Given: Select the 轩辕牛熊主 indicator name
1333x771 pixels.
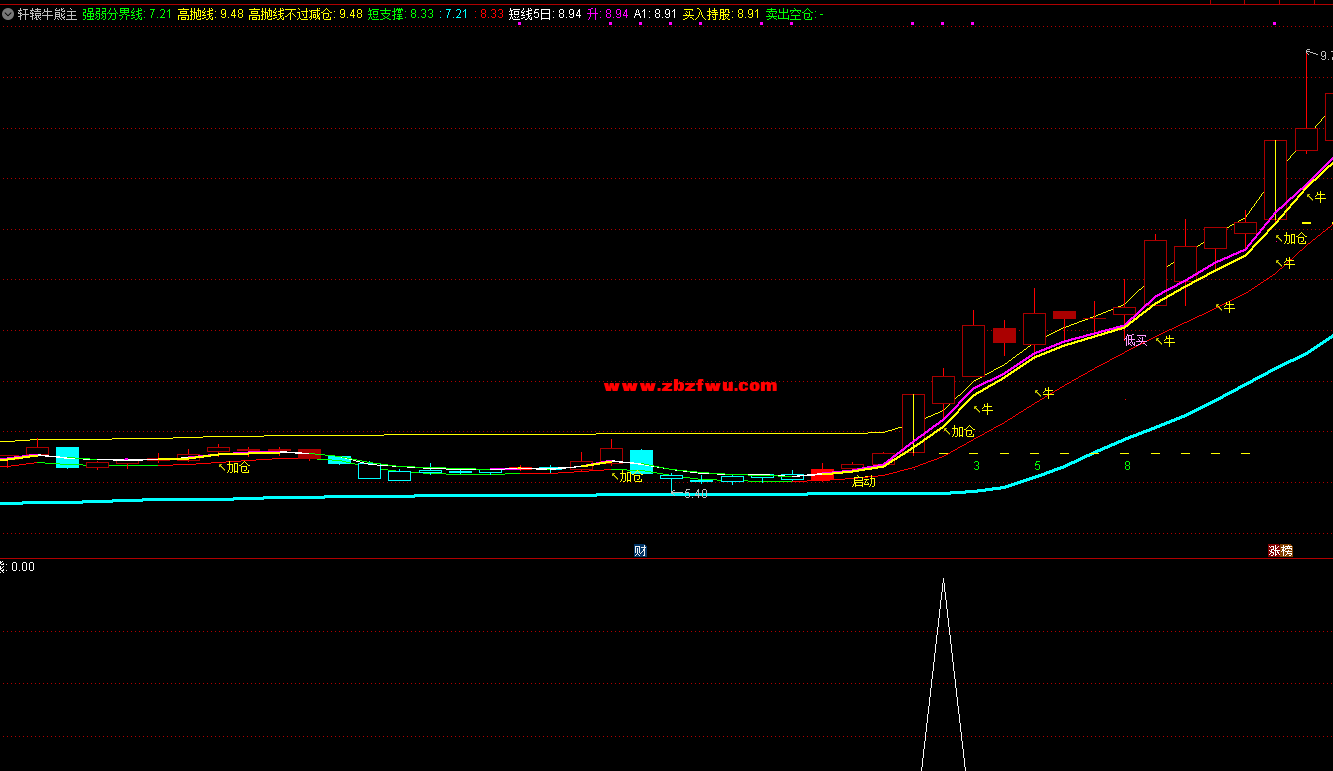Looking at the screenshot, I should [x=47, y=15].
